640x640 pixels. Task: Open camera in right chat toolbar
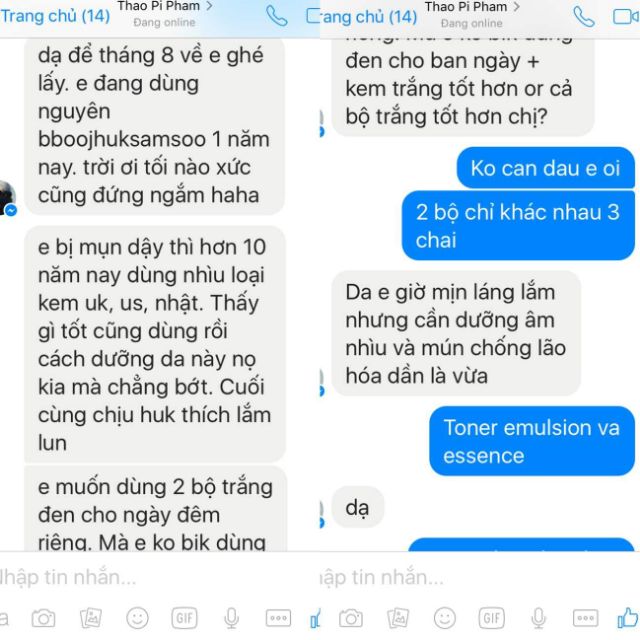click(x=351, y=618)
